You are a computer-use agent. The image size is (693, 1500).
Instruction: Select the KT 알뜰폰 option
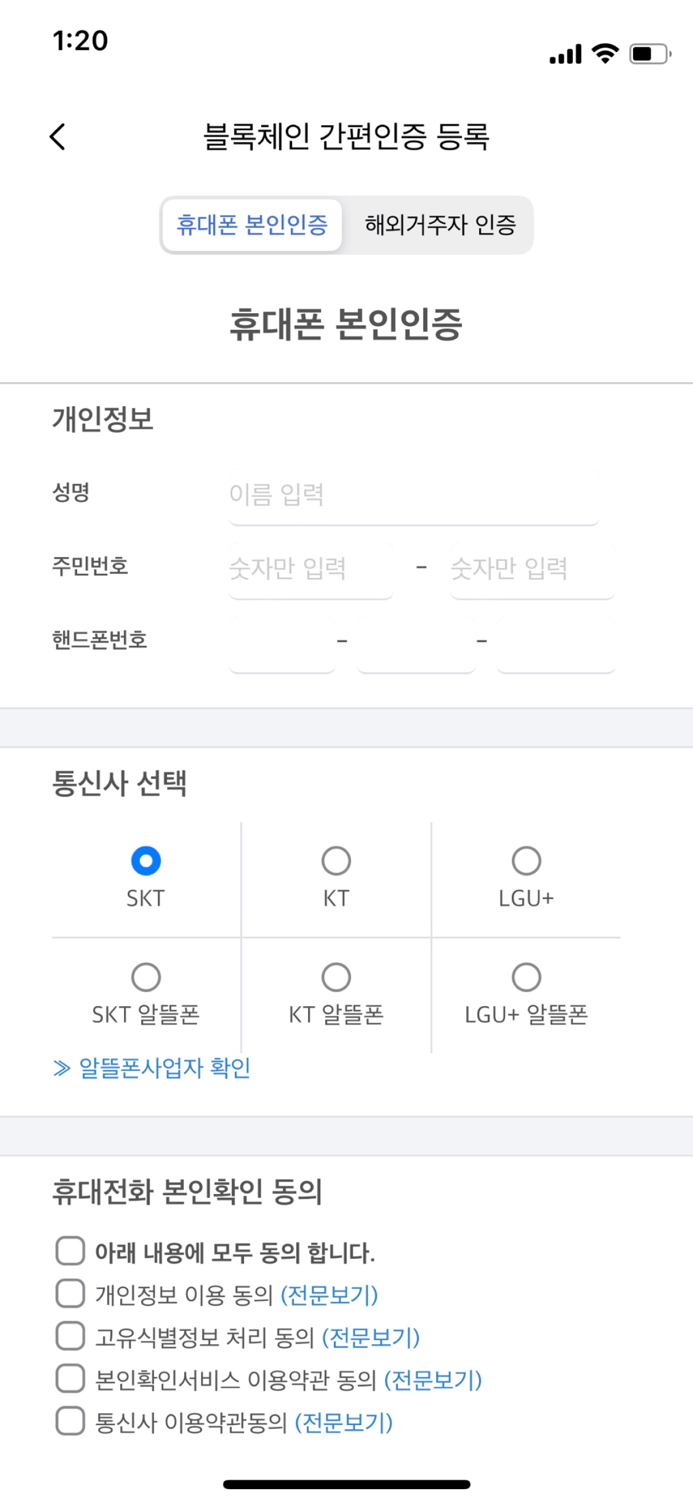(336, 975)
